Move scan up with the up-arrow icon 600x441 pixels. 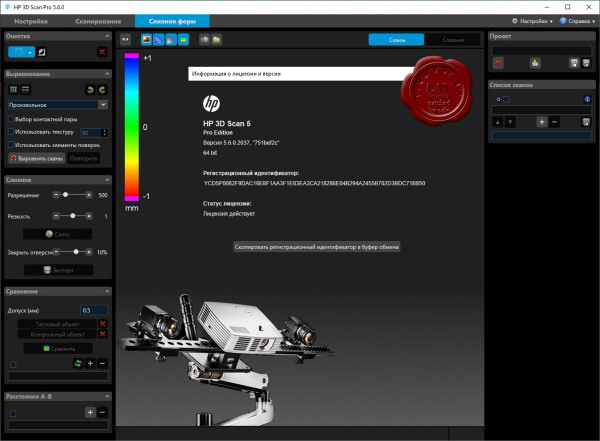(x=498, y=122)
